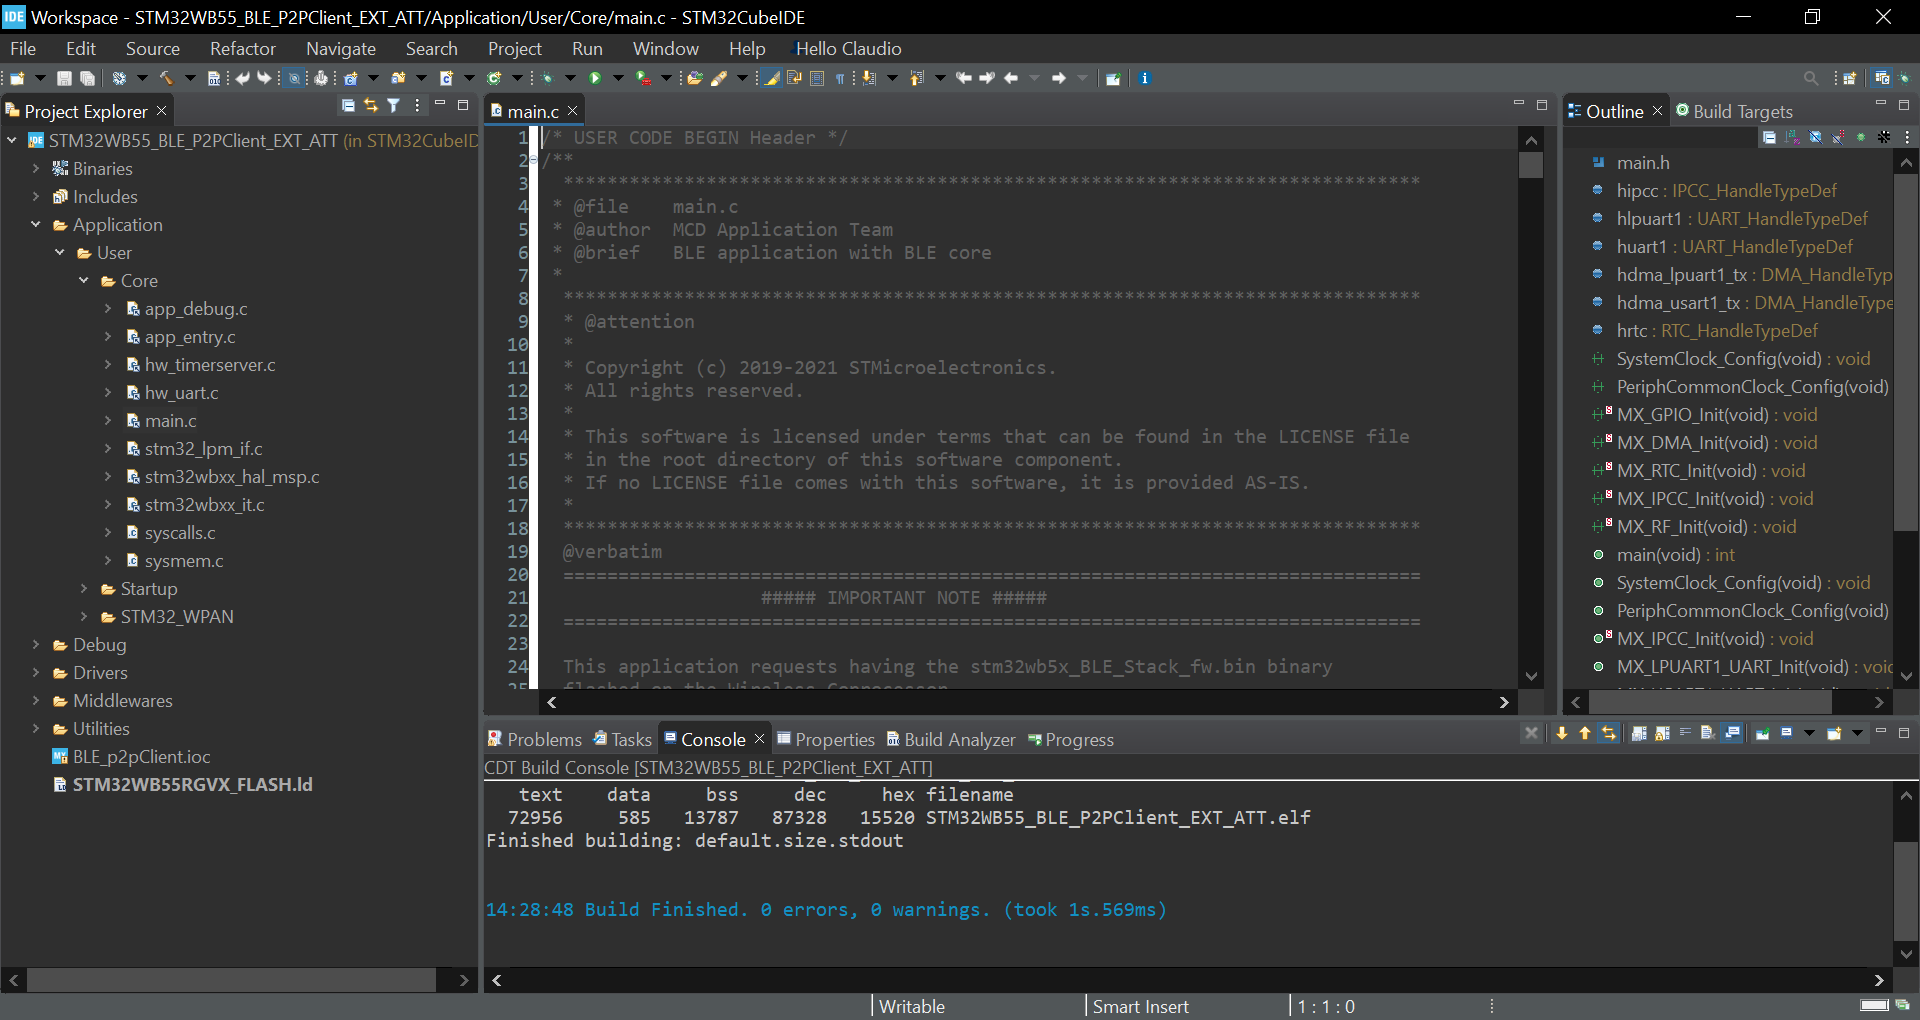Click Pin Console icon
Image resolution: width=1920 pixels, height=1020 pixels.
(x=1763, y=734)
